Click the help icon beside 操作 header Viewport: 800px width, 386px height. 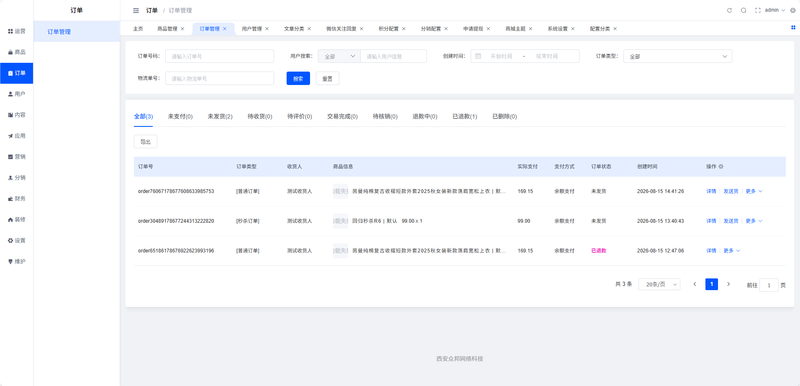tap(721, 167)
